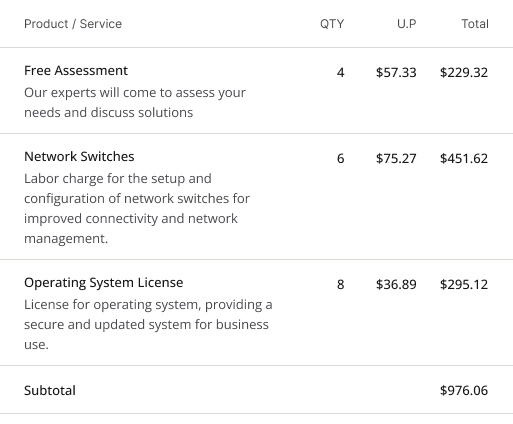Screen dimensions: 513x424
Task: Click the $75.27 unit price
Action: tap(396, 159)
